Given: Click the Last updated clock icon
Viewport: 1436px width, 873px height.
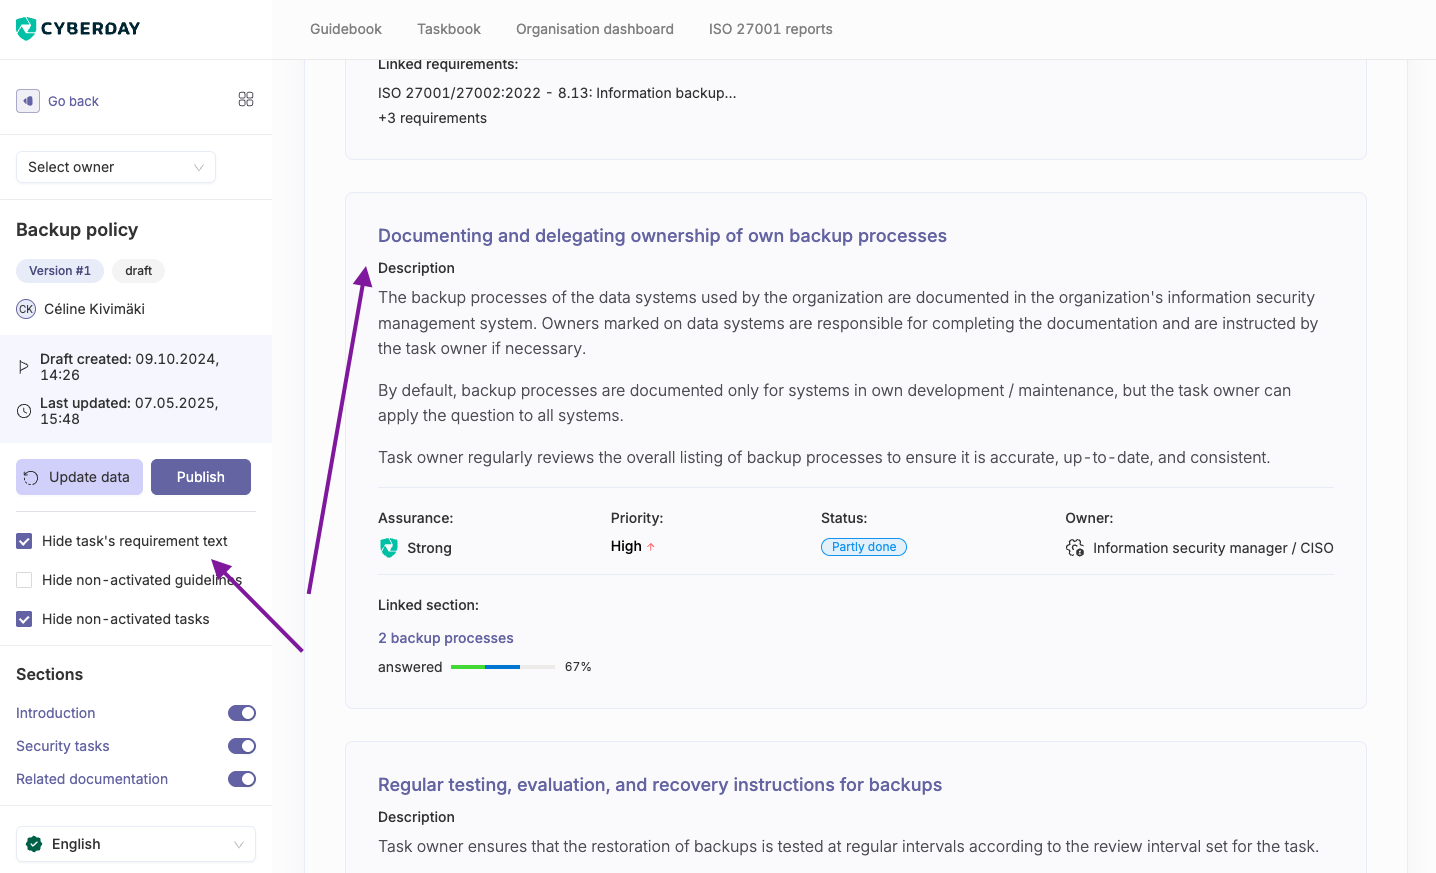Looking at the screenshot, I should [24, 411].
